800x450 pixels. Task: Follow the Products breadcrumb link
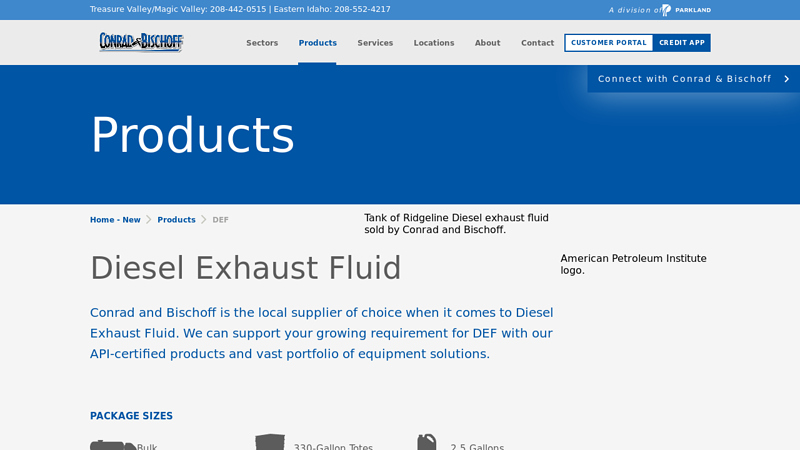[x=176, y=220]
